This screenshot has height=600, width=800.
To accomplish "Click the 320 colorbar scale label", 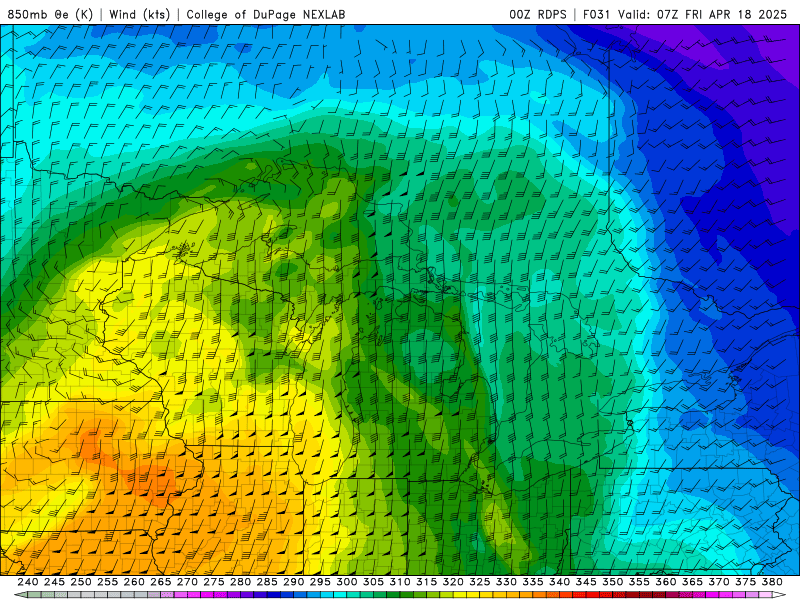I will point(453,582).
